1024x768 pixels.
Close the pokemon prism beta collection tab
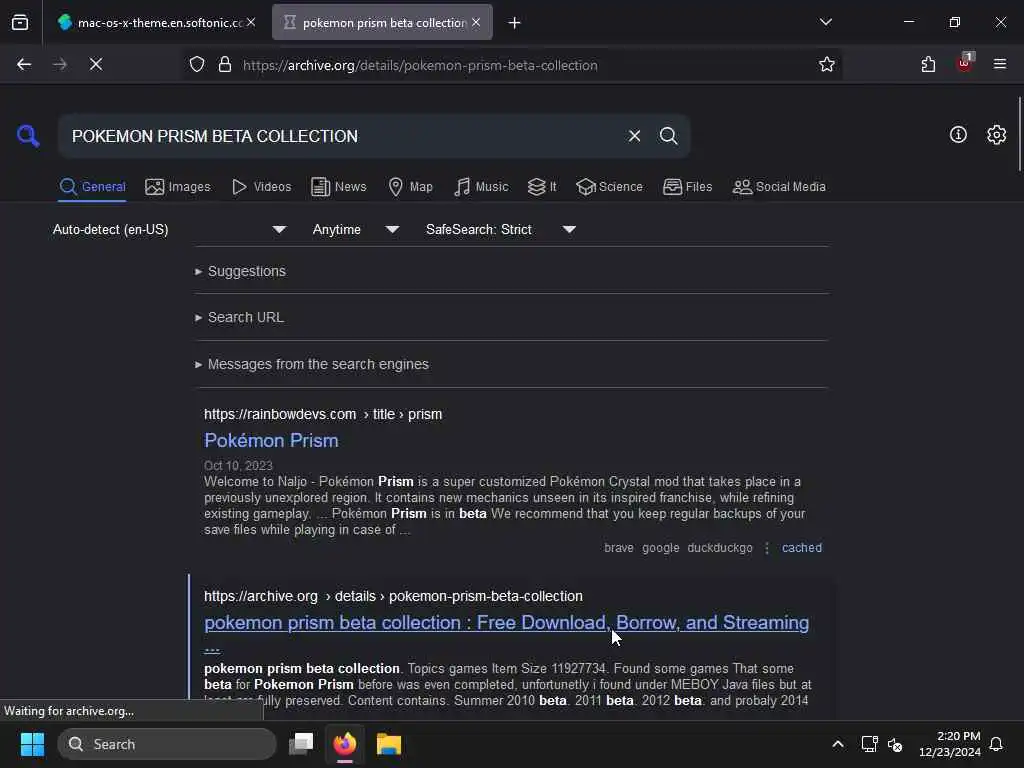pyautogui.click(x=476, y=22)
